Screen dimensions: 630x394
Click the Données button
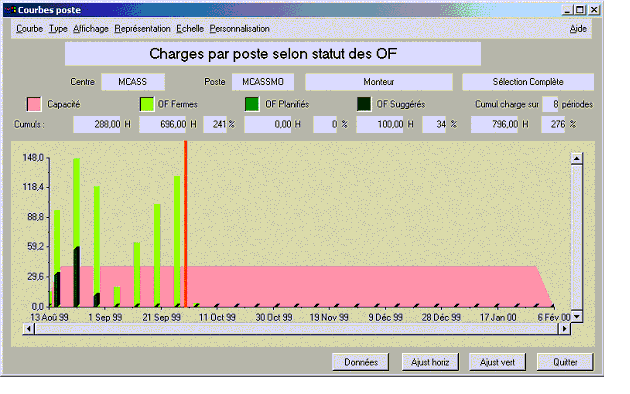pyautogui.click(x=361, y=362)
